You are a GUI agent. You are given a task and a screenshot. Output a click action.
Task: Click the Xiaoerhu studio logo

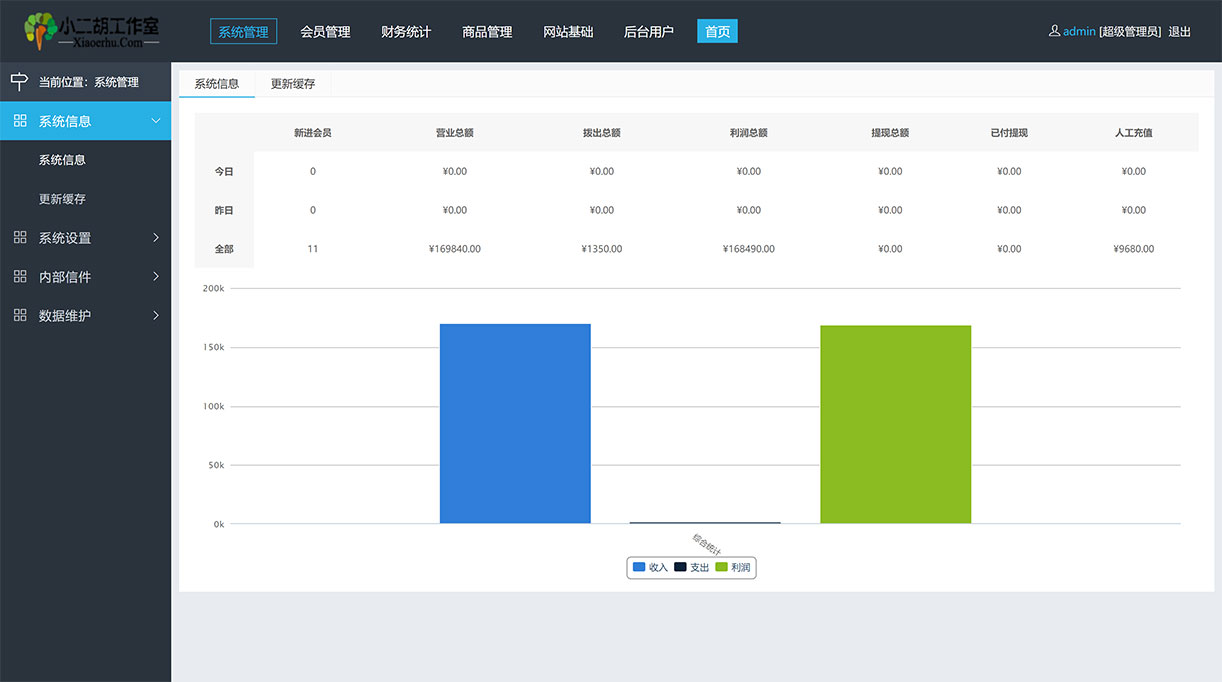coord(92,31)
